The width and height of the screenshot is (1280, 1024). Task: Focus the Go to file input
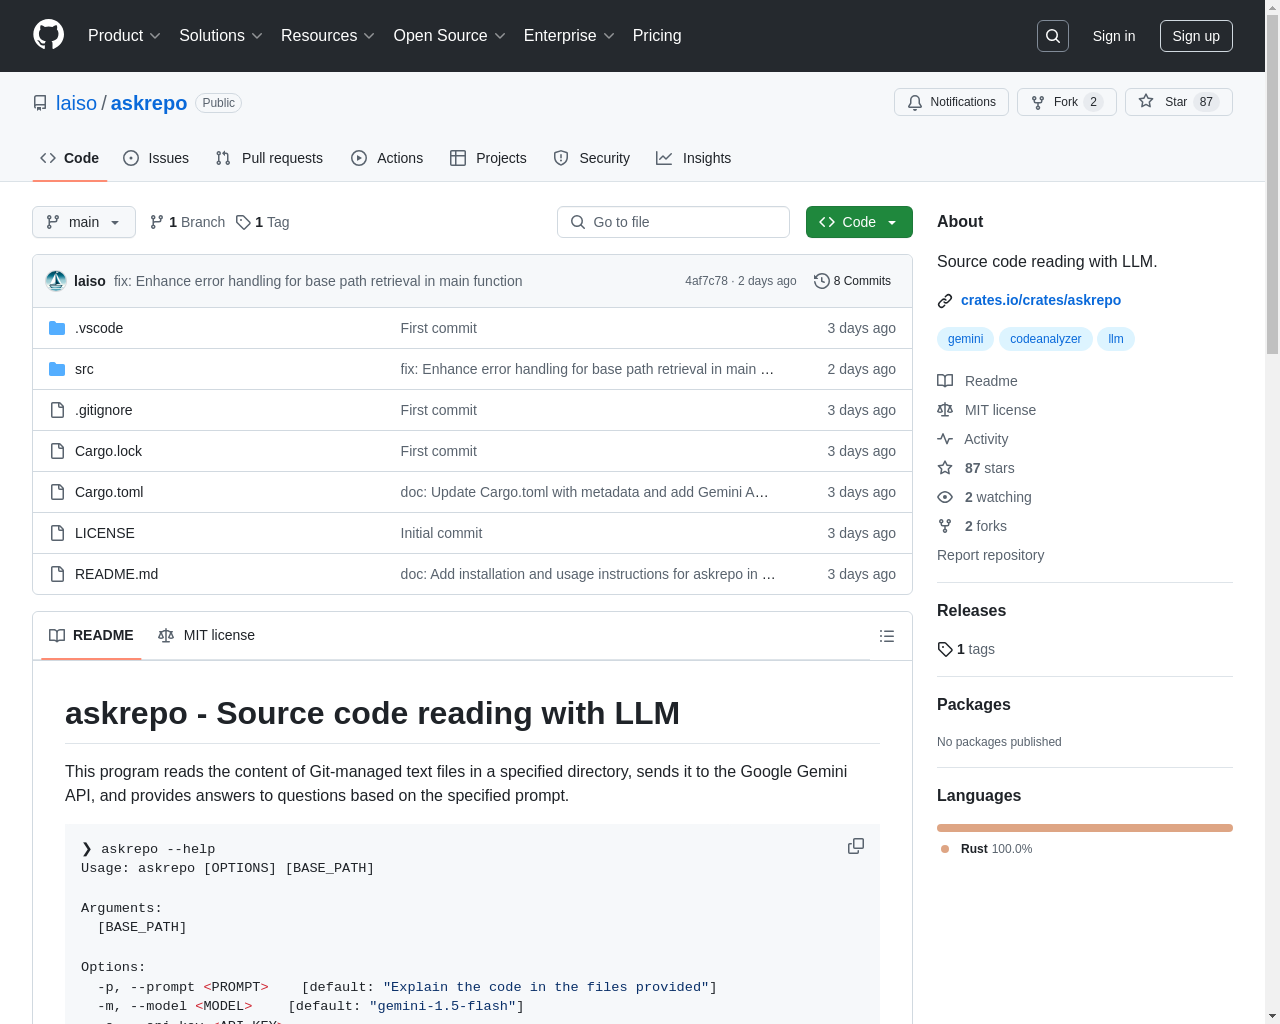coord(673,222)
